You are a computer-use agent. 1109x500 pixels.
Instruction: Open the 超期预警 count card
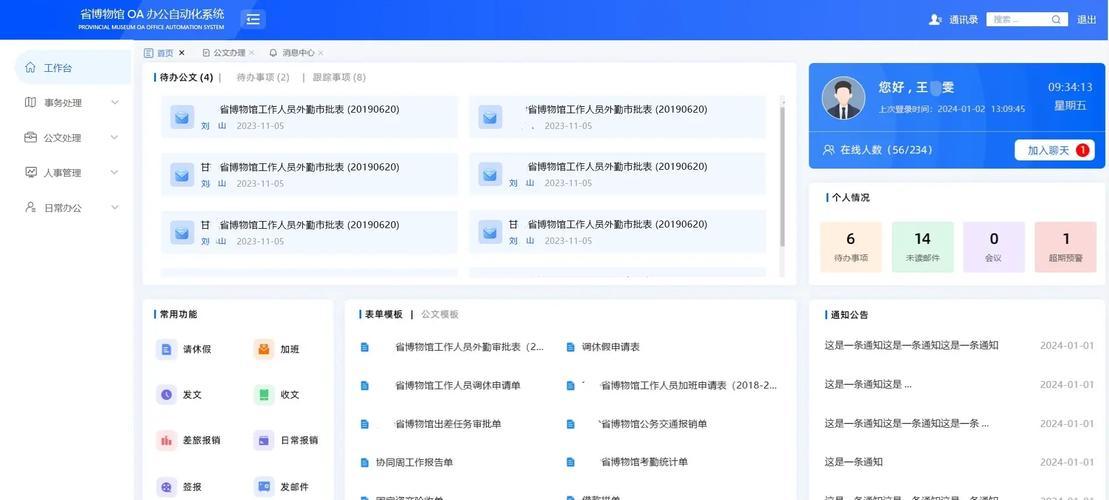click(x=1065, y=247)
